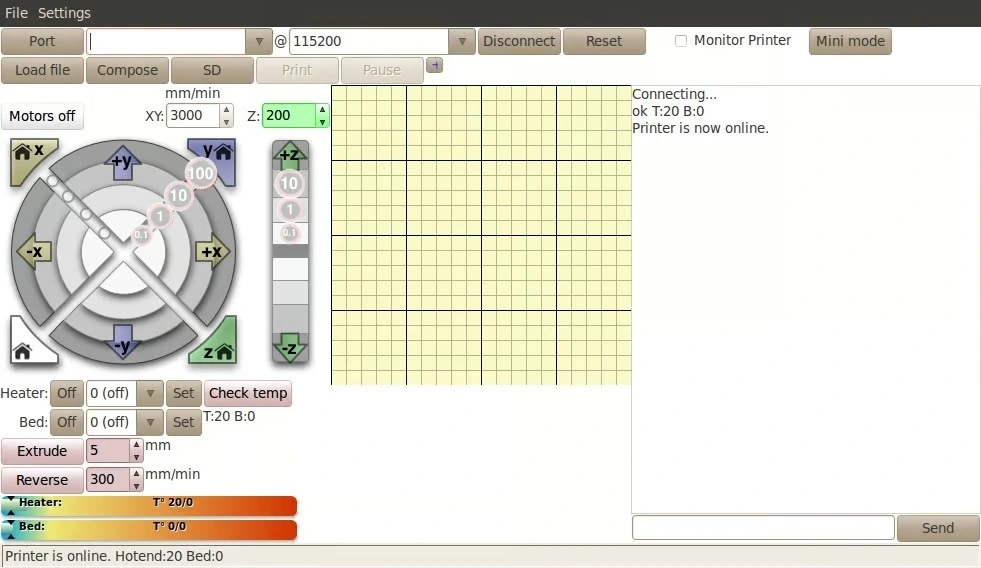This screenshot has height=568, width=981.
Task: Click the G-code command input field
Action: click(x=763, y=528)
